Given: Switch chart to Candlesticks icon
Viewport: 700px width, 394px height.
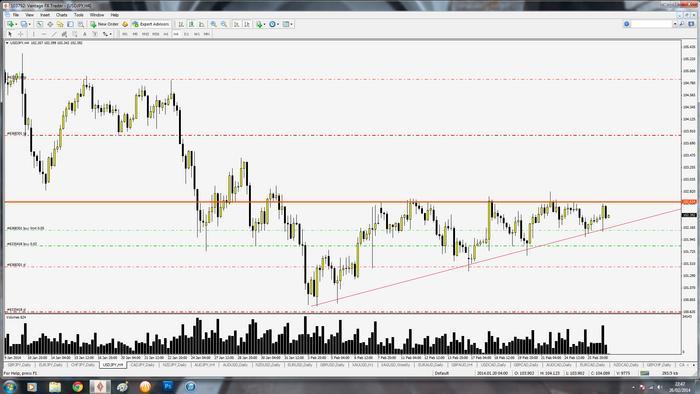Looking at the screenshot, I should (x=192, y=24).
